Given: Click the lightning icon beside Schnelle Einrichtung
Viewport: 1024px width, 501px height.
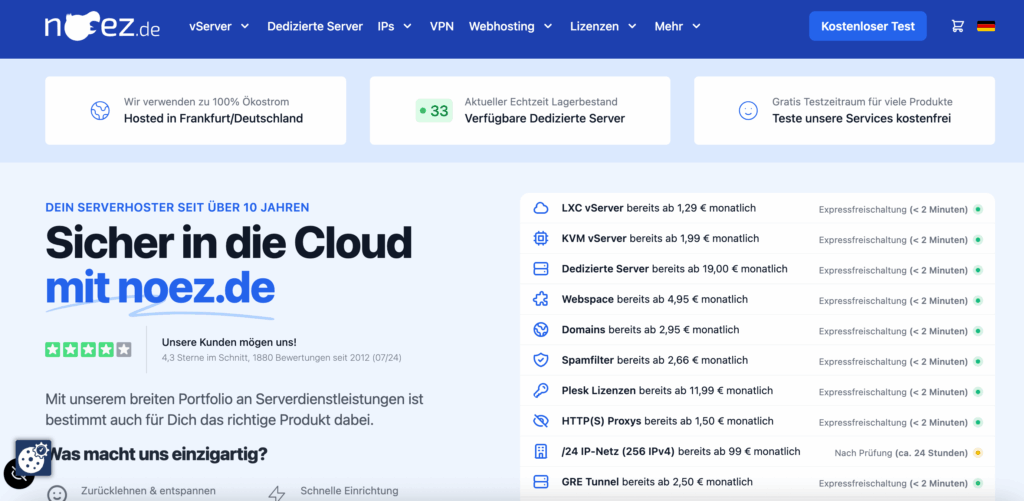Looking at the screenshot, I should pyautogui.click(x=277, y=493).
